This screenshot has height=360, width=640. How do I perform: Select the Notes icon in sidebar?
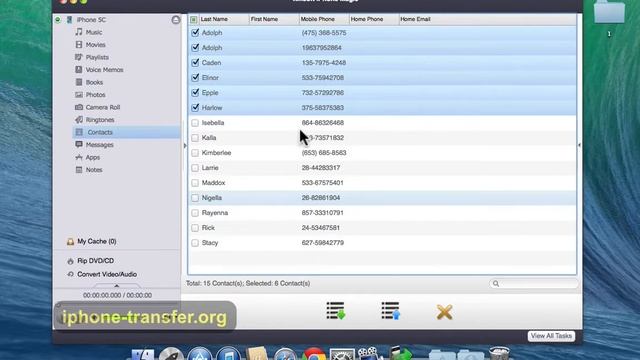pyautogui.click(x=79, y=170)
